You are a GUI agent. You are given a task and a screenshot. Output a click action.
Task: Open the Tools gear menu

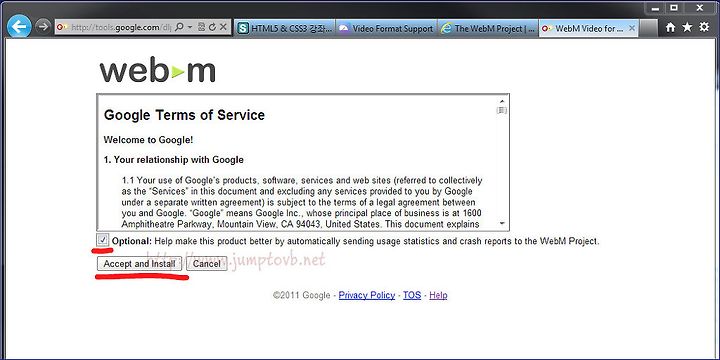[704, 28]
